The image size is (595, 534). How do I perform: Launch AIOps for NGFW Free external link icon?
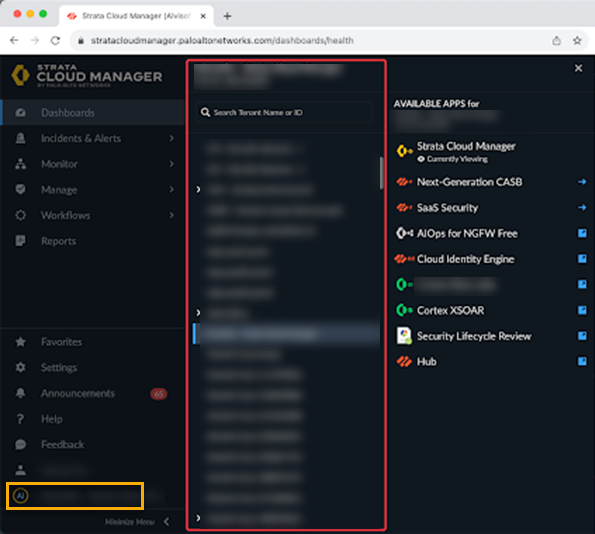tap(582, 233)
